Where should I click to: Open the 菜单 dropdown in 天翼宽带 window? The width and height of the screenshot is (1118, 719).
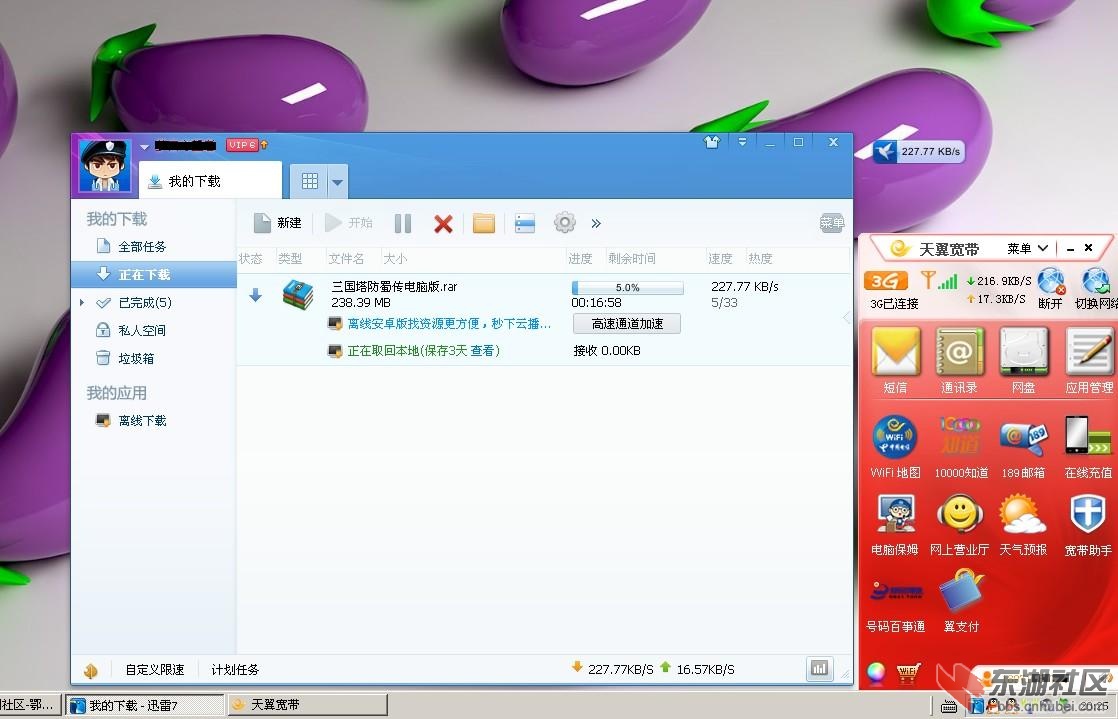(1027, 248)
